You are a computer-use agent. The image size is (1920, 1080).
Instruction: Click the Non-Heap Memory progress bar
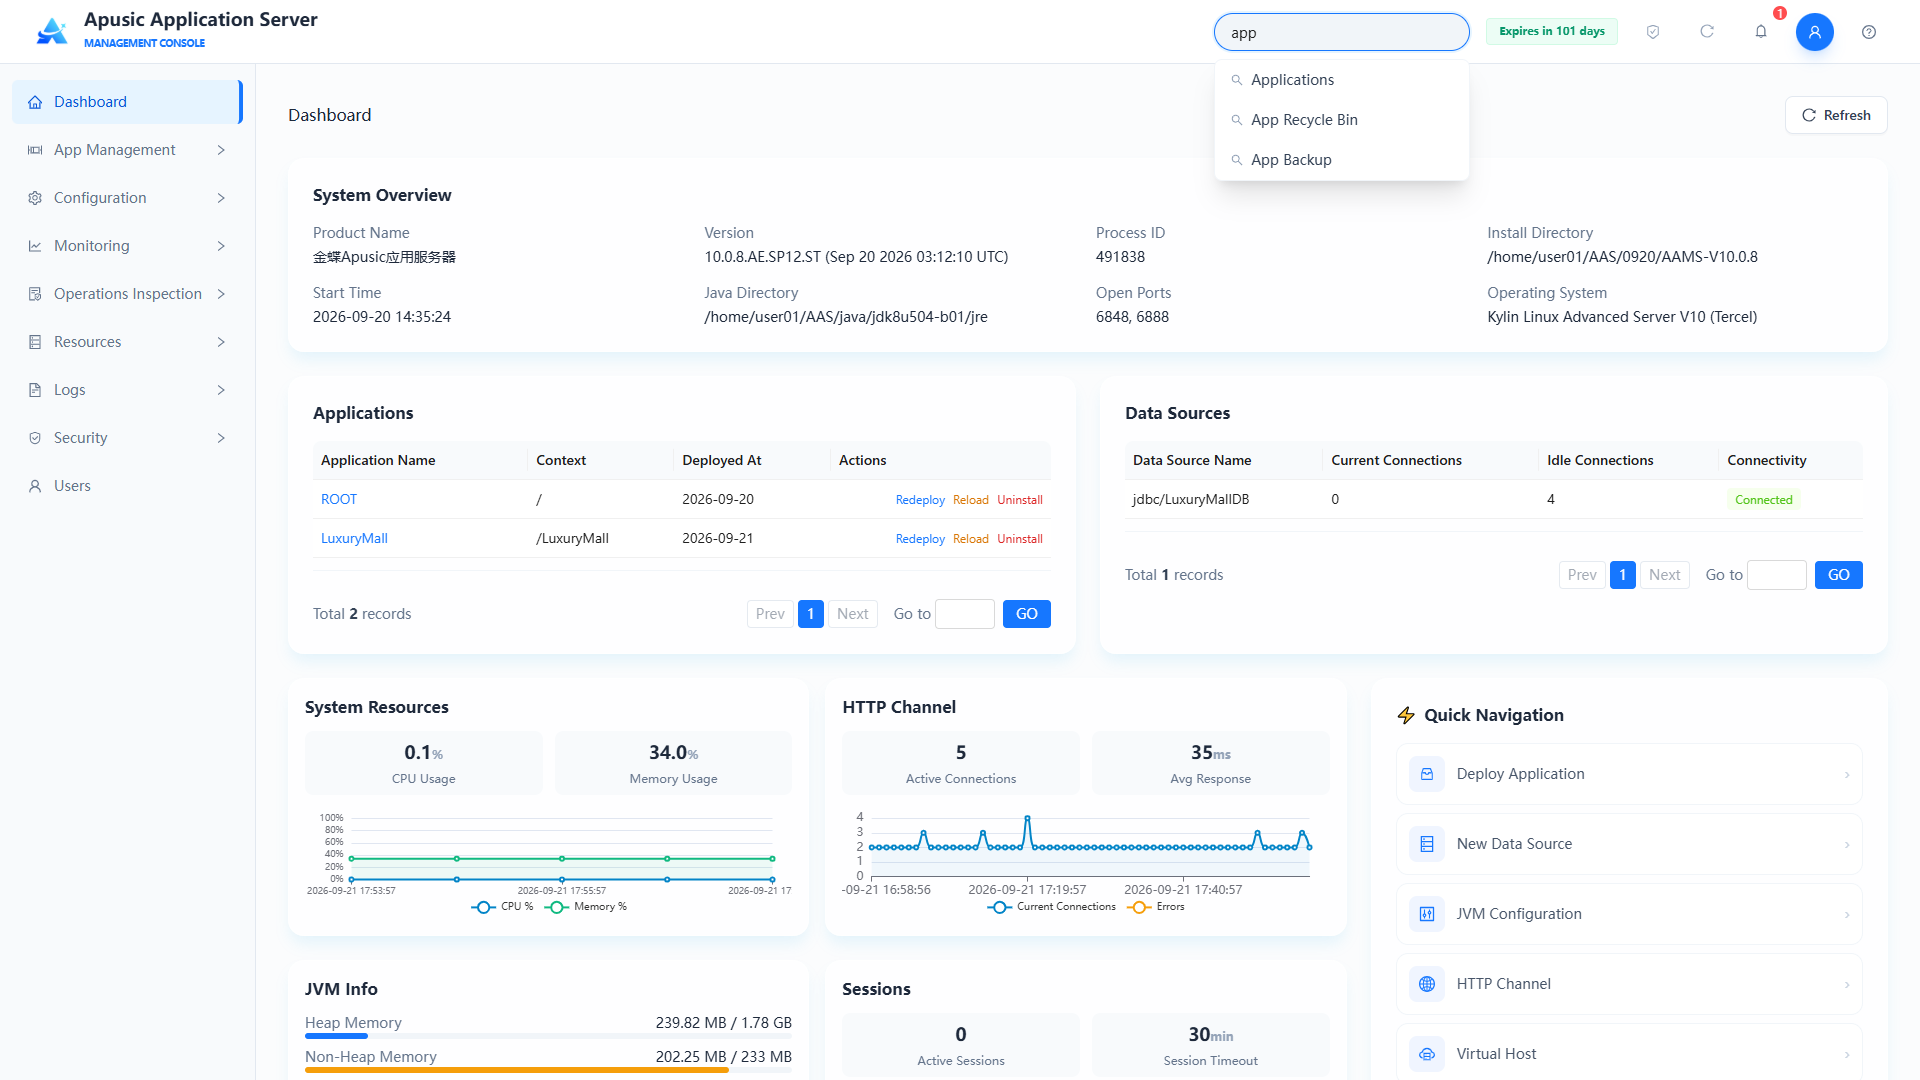coord(548,1070)
